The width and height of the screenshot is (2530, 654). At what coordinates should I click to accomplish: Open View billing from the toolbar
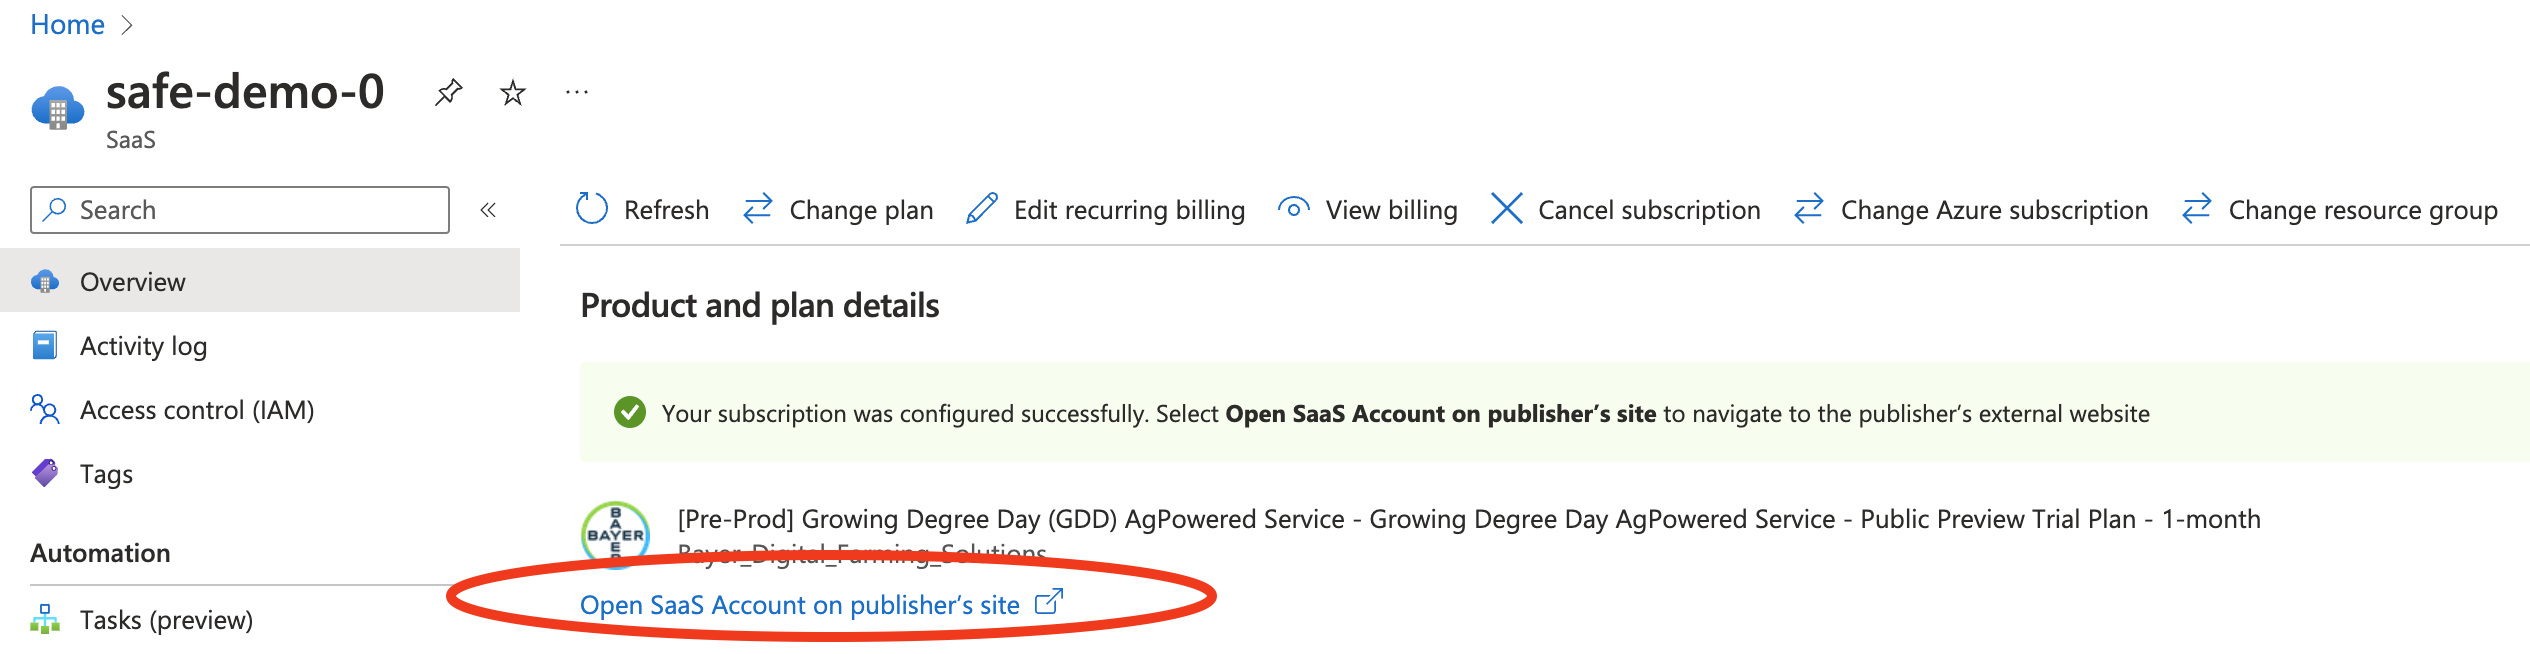(x=1367, y=210)
